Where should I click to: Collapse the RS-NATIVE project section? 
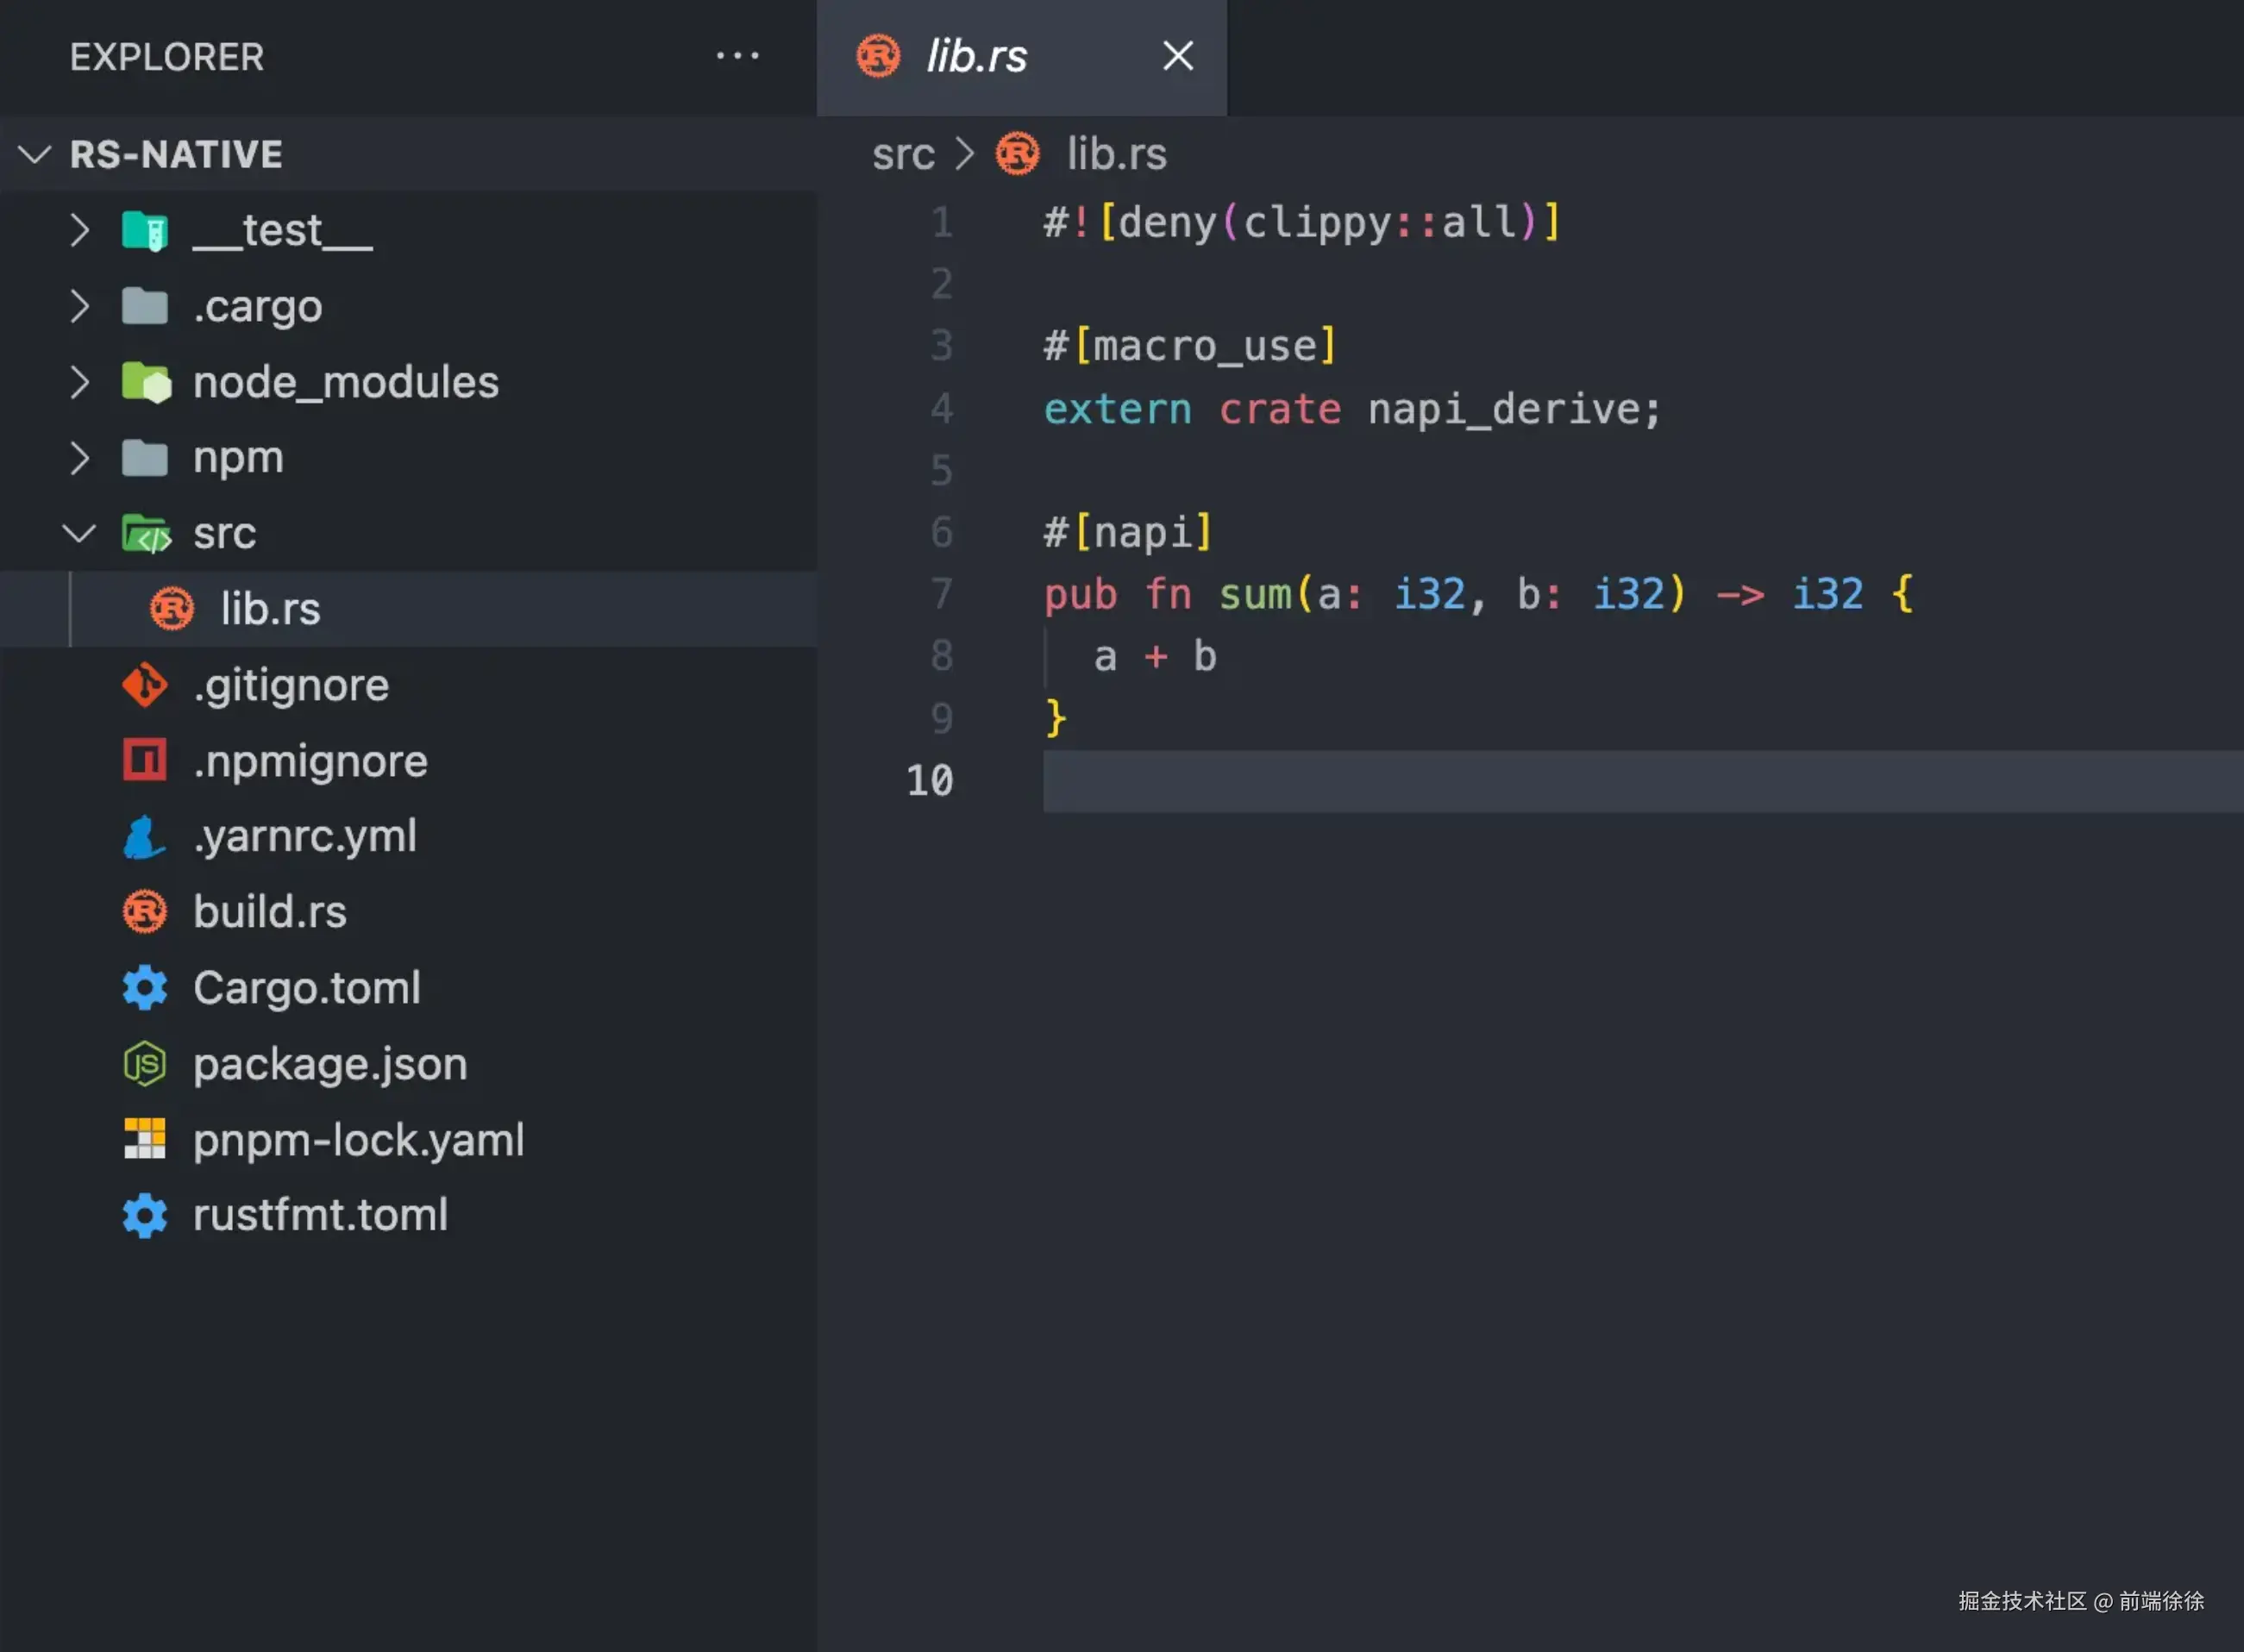(35, 155)
